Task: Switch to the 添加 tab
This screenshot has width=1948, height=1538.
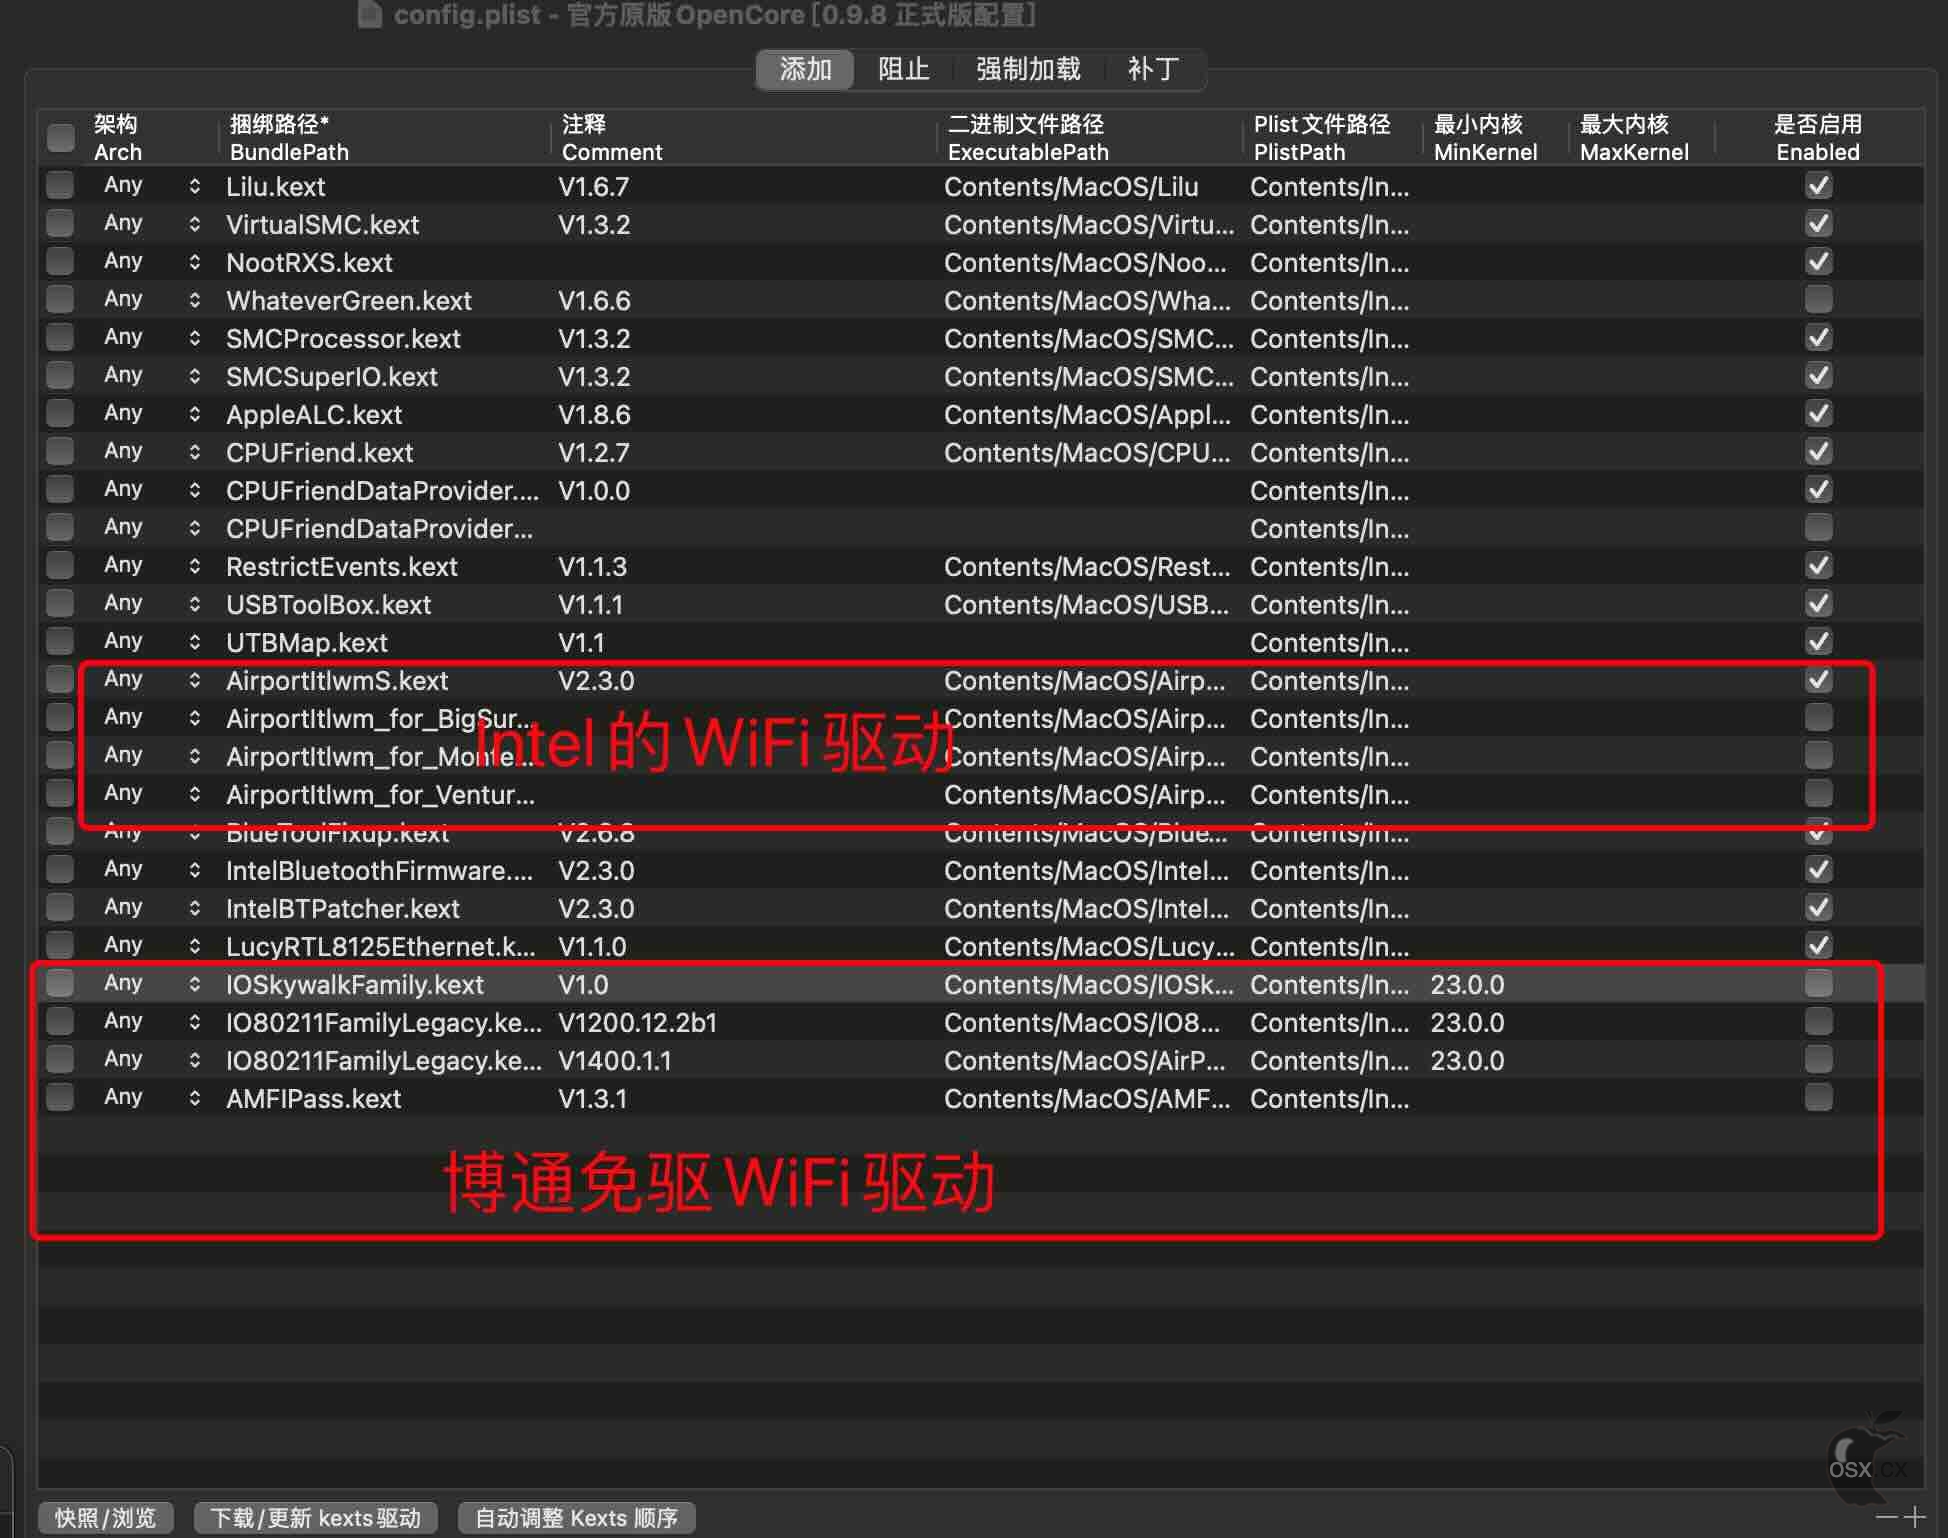Action: pyautogui.click(x=805, y=69)
